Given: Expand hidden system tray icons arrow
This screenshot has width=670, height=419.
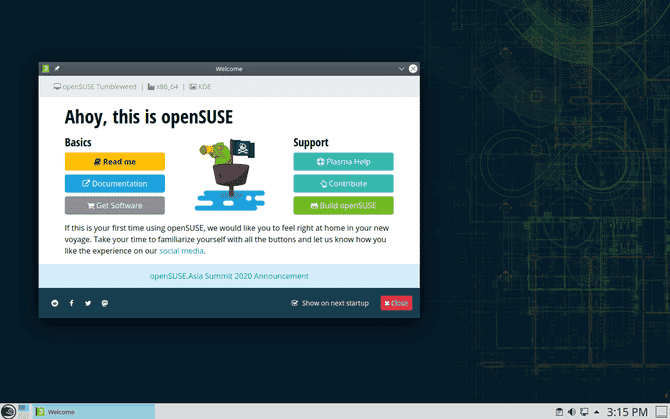Looking at the screenshot, I should click(597, 412).
